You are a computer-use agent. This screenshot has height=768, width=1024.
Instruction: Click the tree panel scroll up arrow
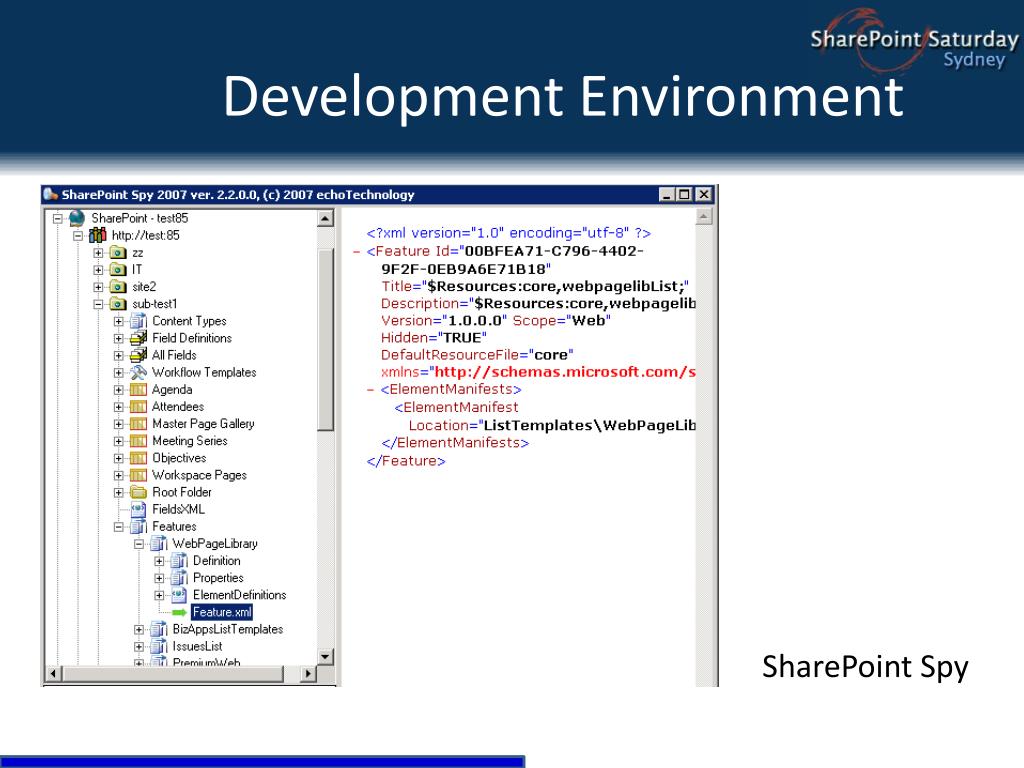coord(325,218)
